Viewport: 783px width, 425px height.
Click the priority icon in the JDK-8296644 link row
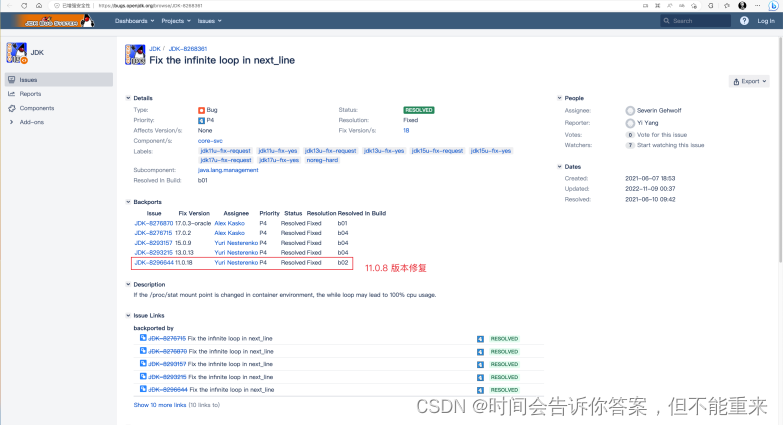point(480,390)
